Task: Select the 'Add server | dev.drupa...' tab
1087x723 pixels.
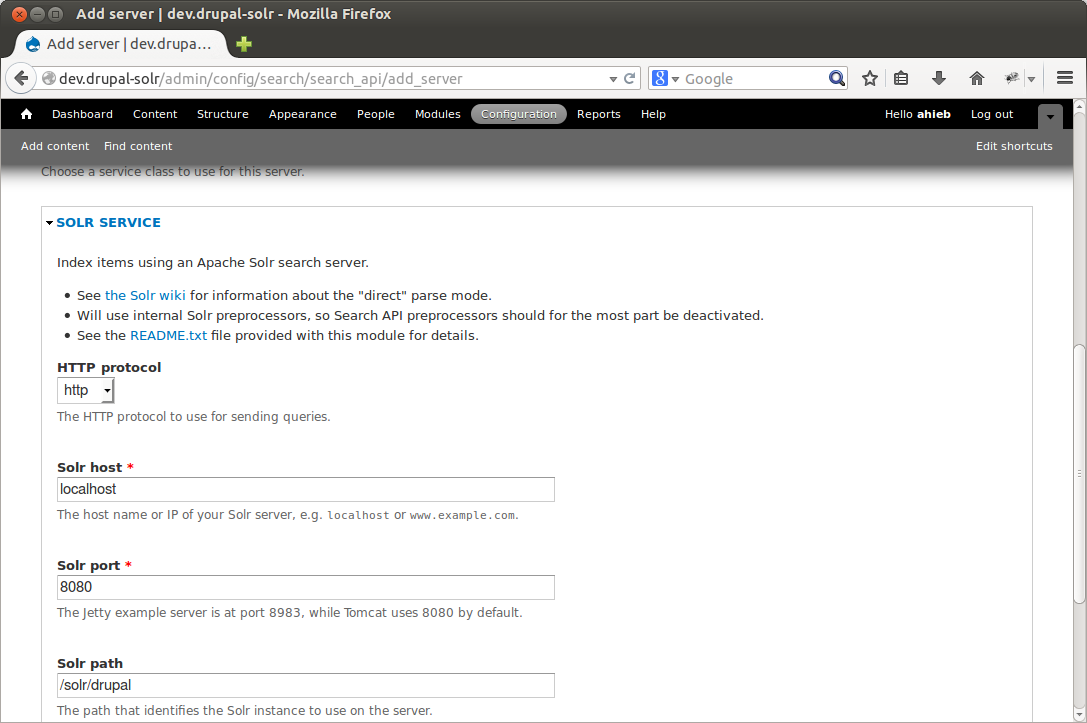Action: (x=121, y=44)
